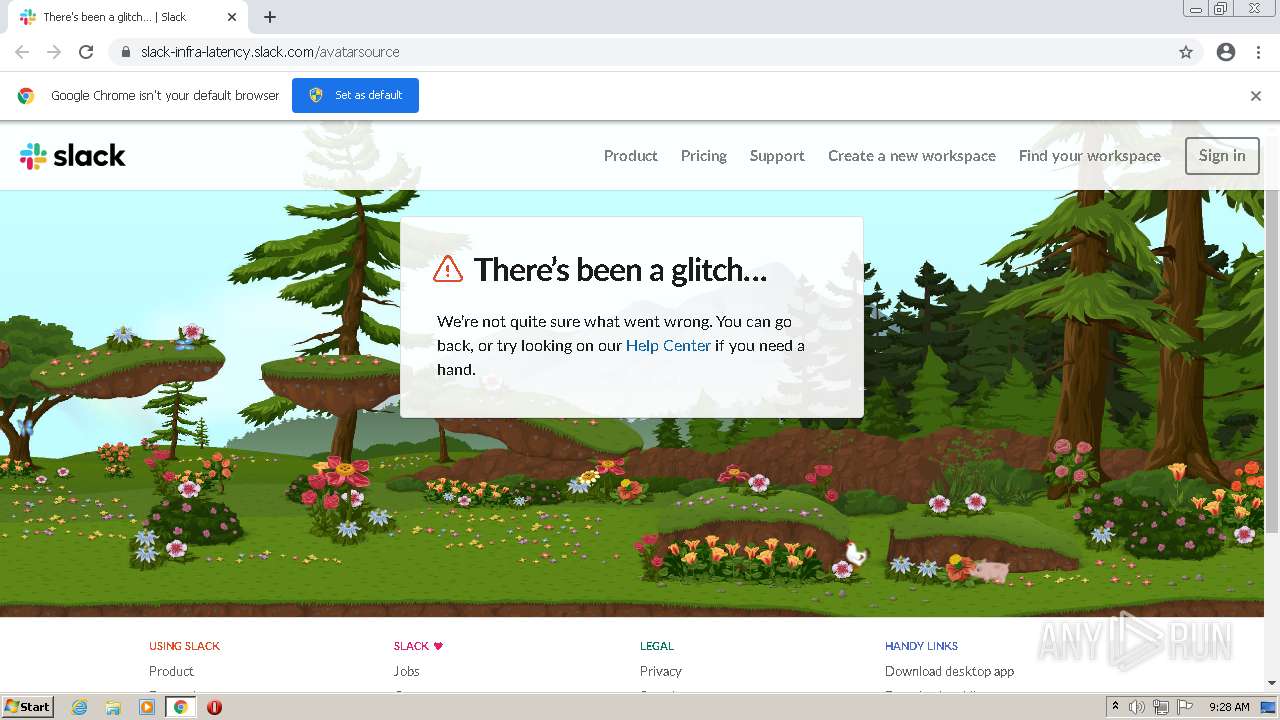Click the red stop taskbar icon

pyautogui.click(x=214, y=707)
